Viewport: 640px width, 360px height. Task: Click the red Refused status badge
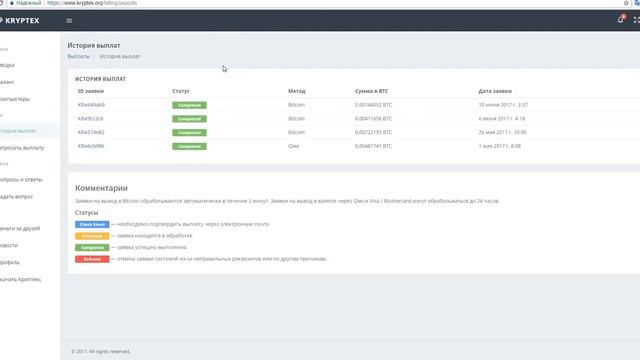92,259
